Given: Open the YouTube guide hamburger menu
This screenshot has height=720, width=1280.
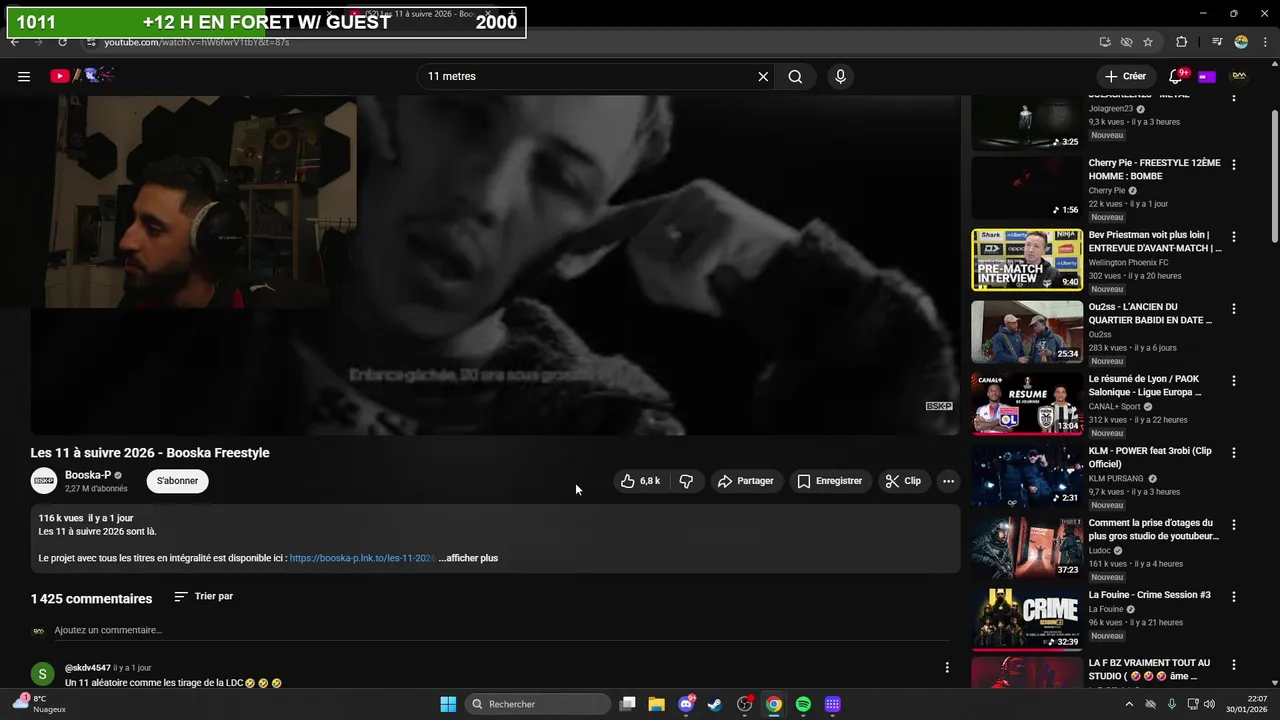Looking at the screenshot, I should (24, 76).
